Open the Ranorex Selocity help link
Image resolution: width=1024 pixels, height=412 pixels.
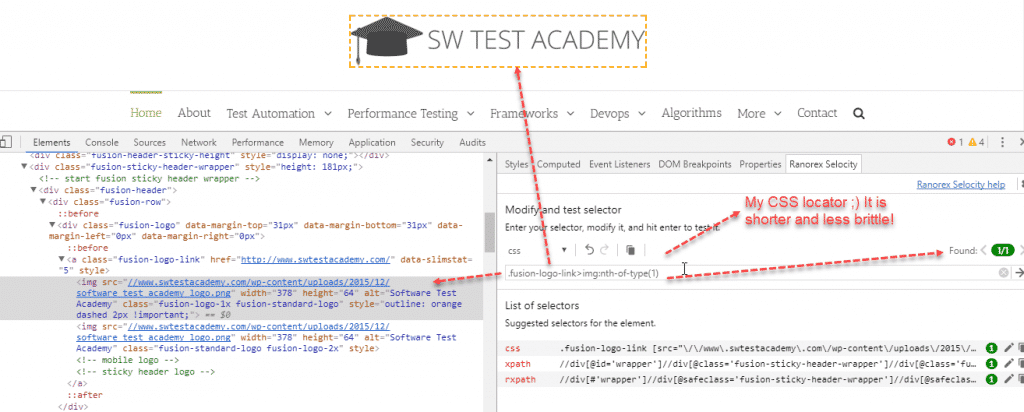click(x=960, y=185)
